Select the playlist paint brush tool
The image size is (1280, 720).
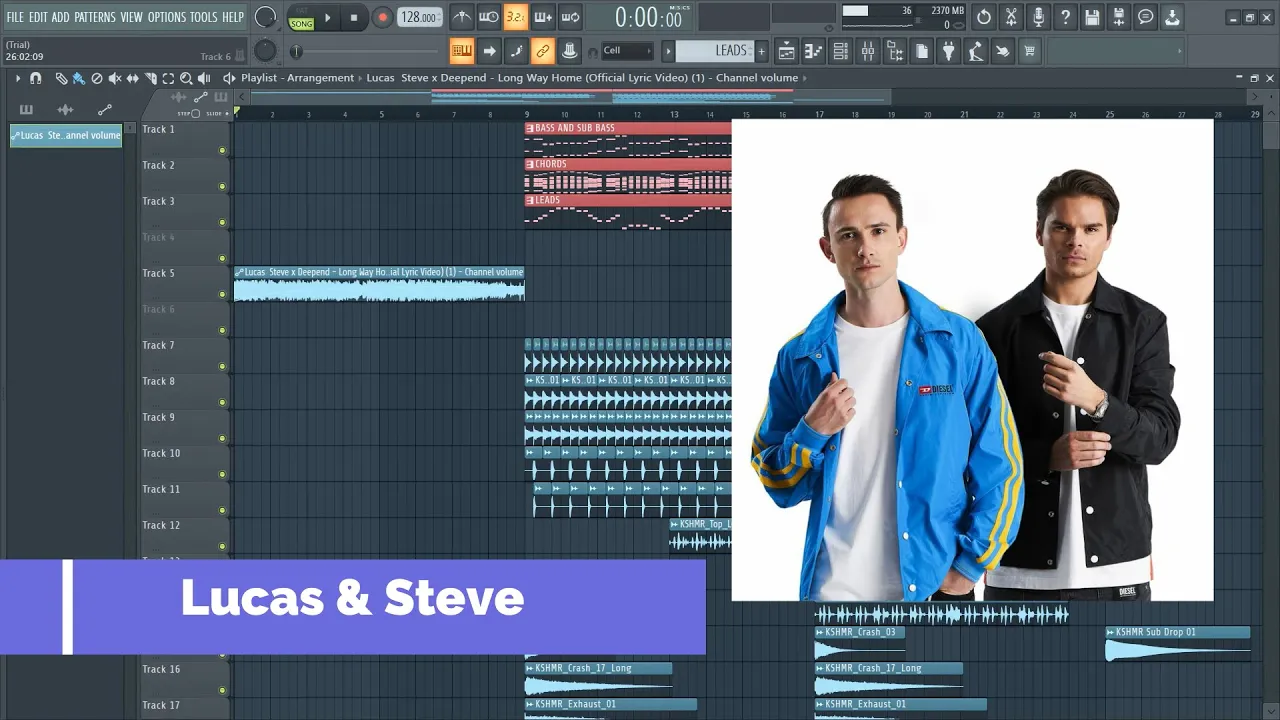point(78,78)
